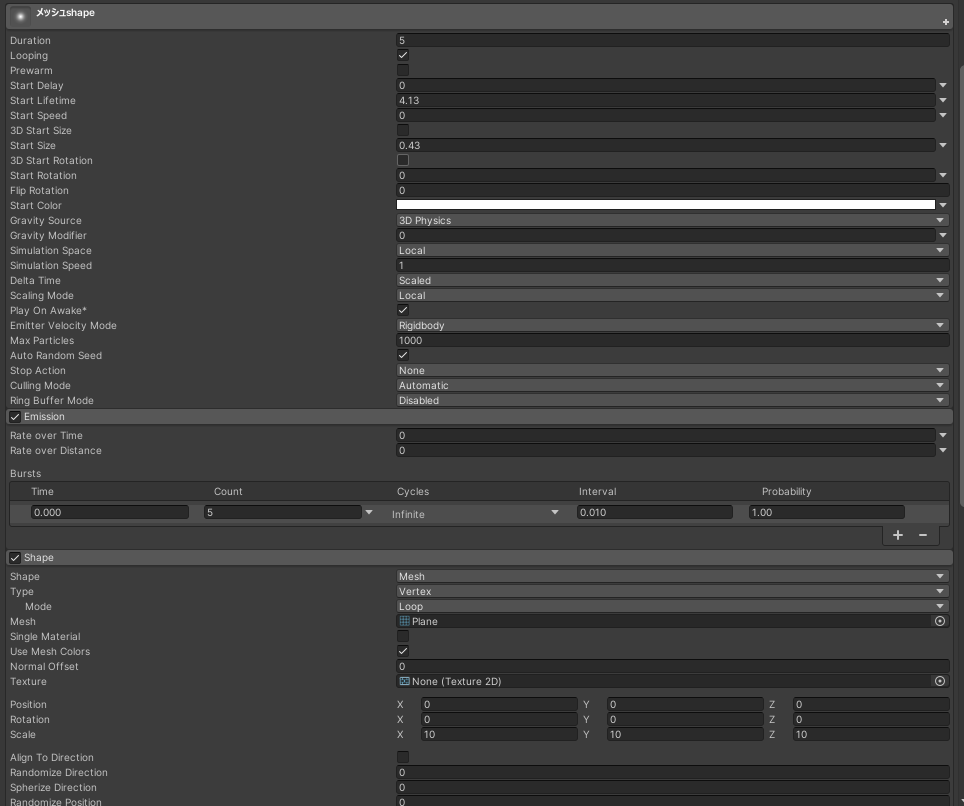Click the Simulation Speed field
The image size is (964, 806).
(x=673, y=265)
